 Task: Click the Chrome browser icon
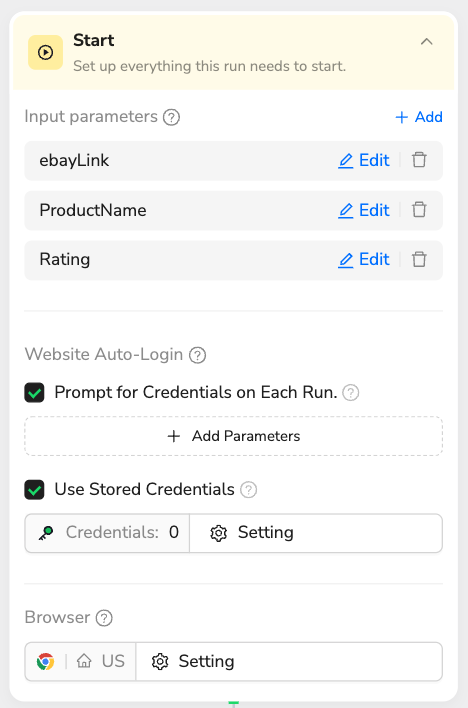45,661
